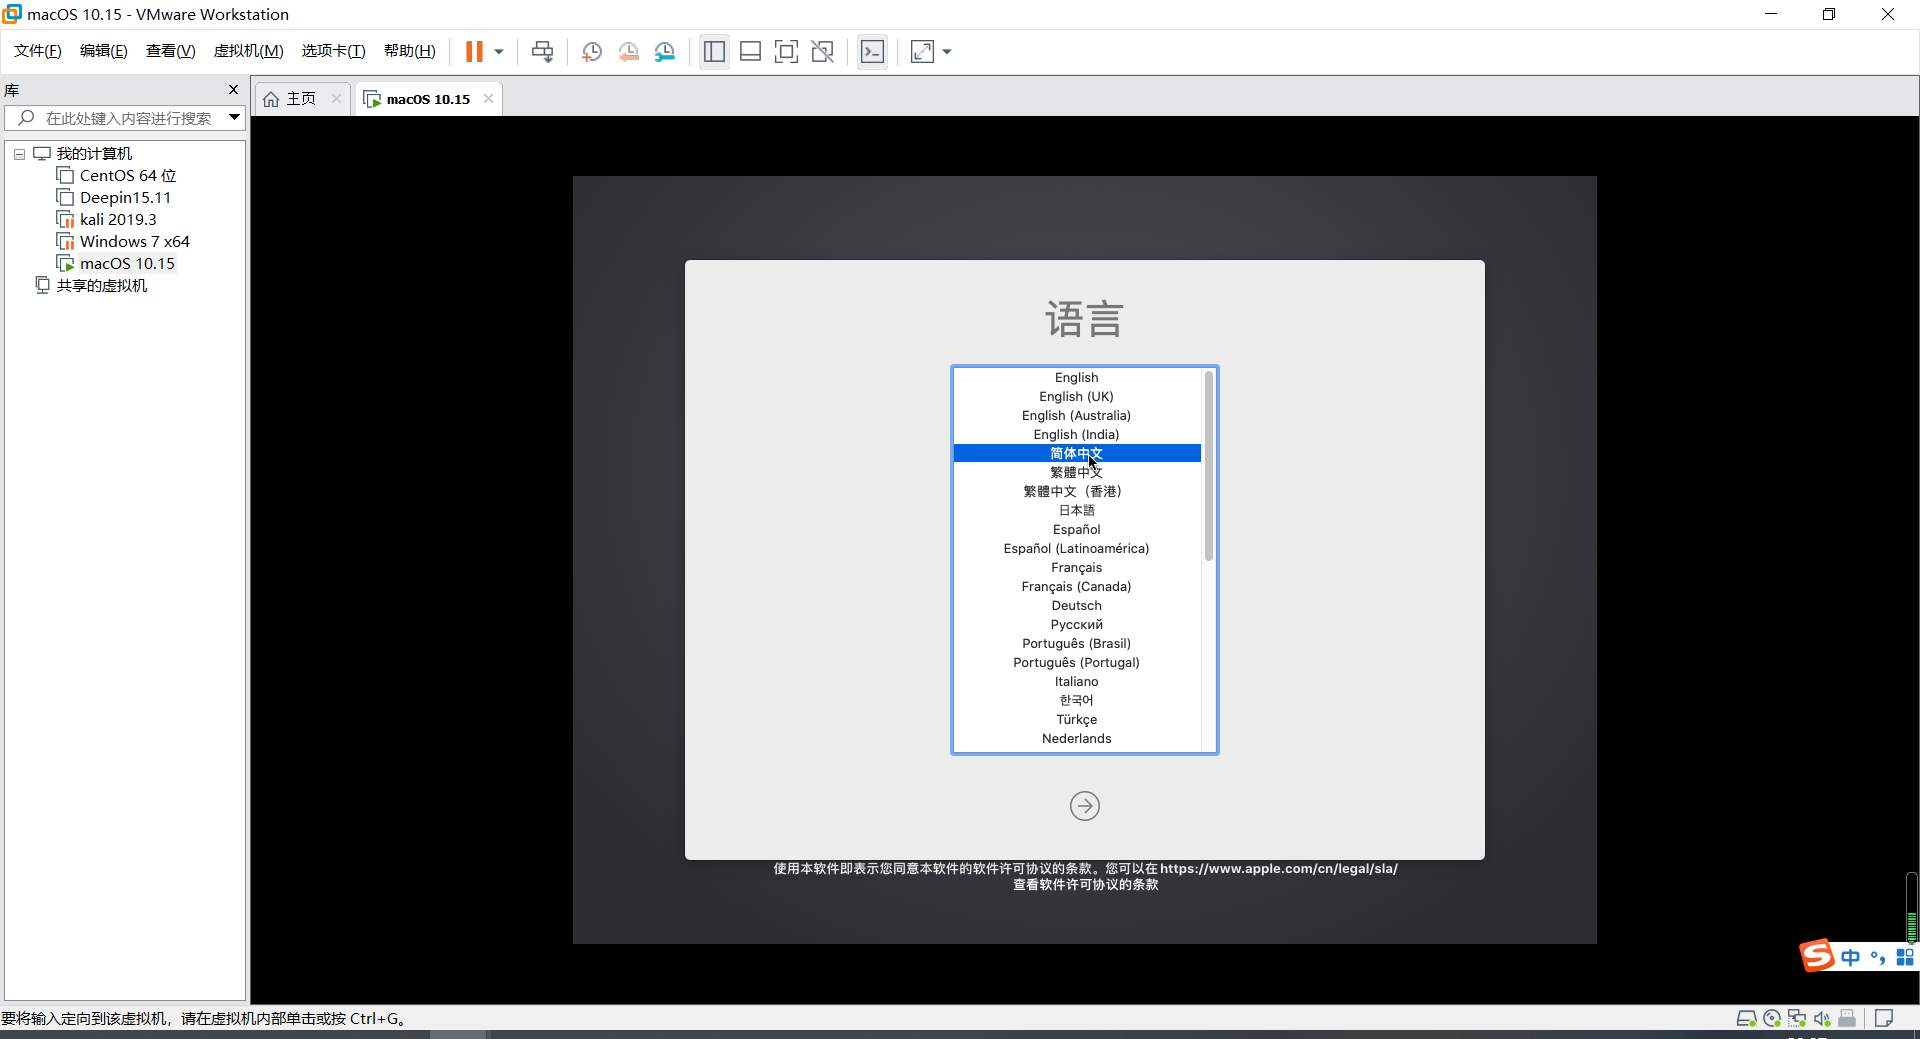
Task: Select Windows 7 x64 virtual machine
Action: click(x=134, y=241)
